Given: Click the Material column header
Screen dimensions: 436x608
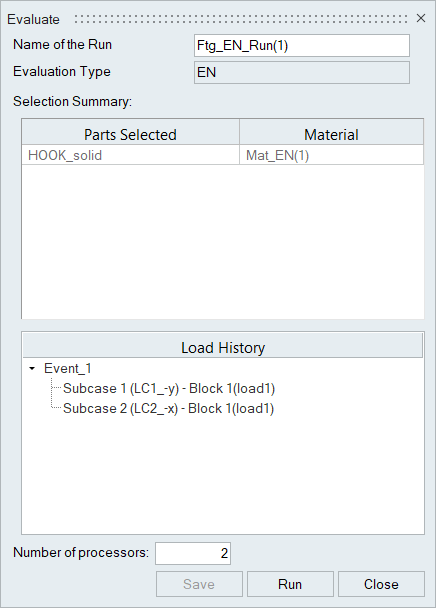Looking at the screenshot, I should coord(332,135).
